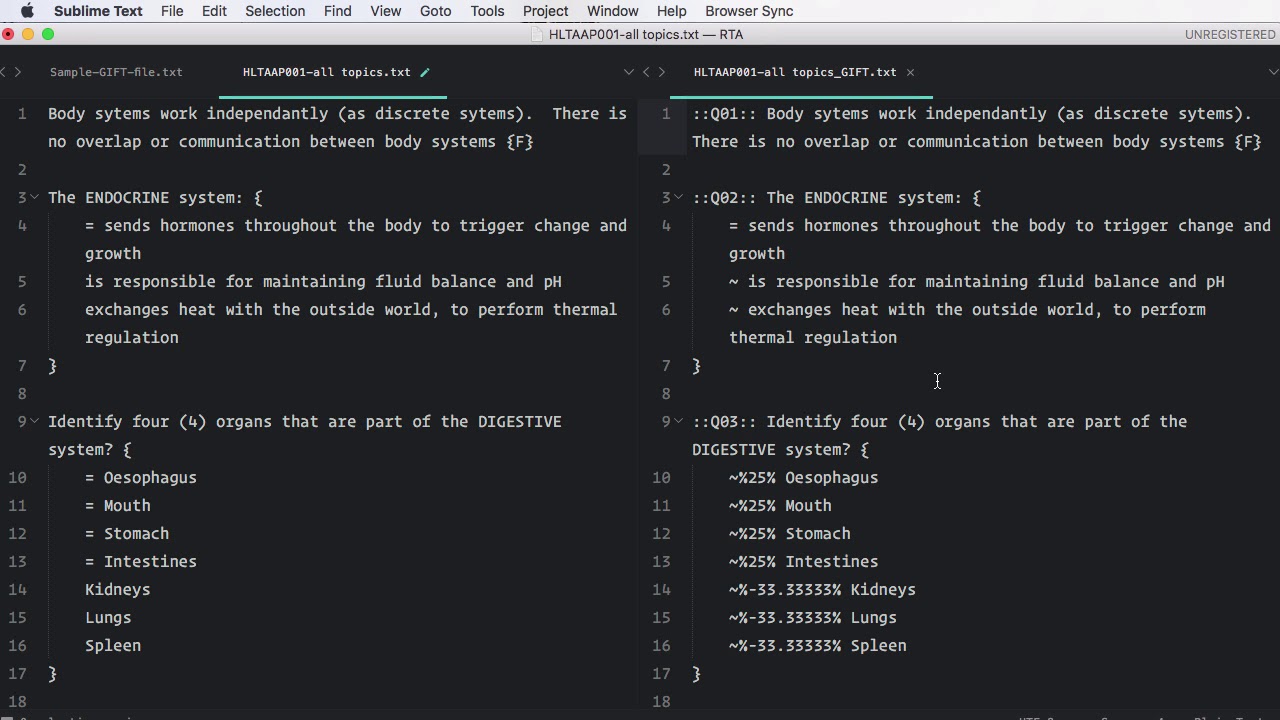
Task: Click the closing brace on line 17 left pane
Action: tap(53, 673)
